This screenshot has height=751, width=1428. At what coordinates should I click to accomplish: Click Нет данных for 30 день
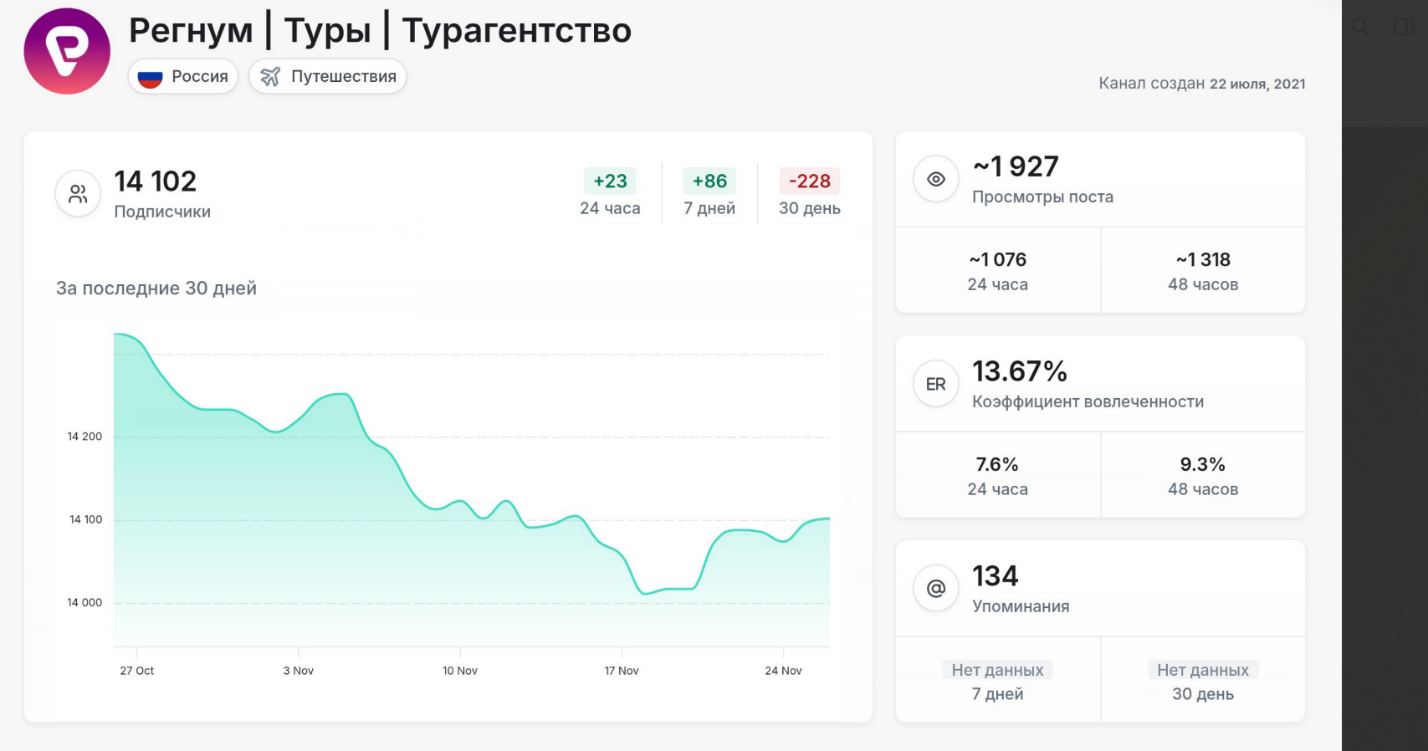point(1203,670)
